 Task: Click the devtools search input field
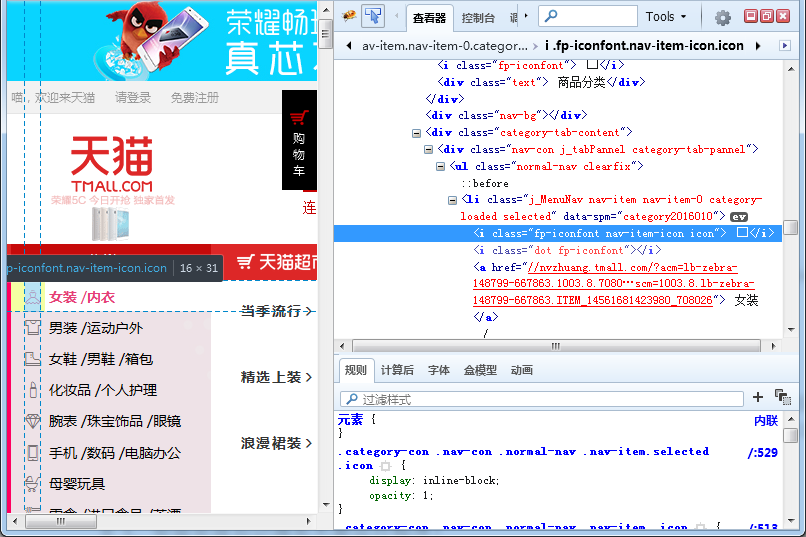(588, 16)
